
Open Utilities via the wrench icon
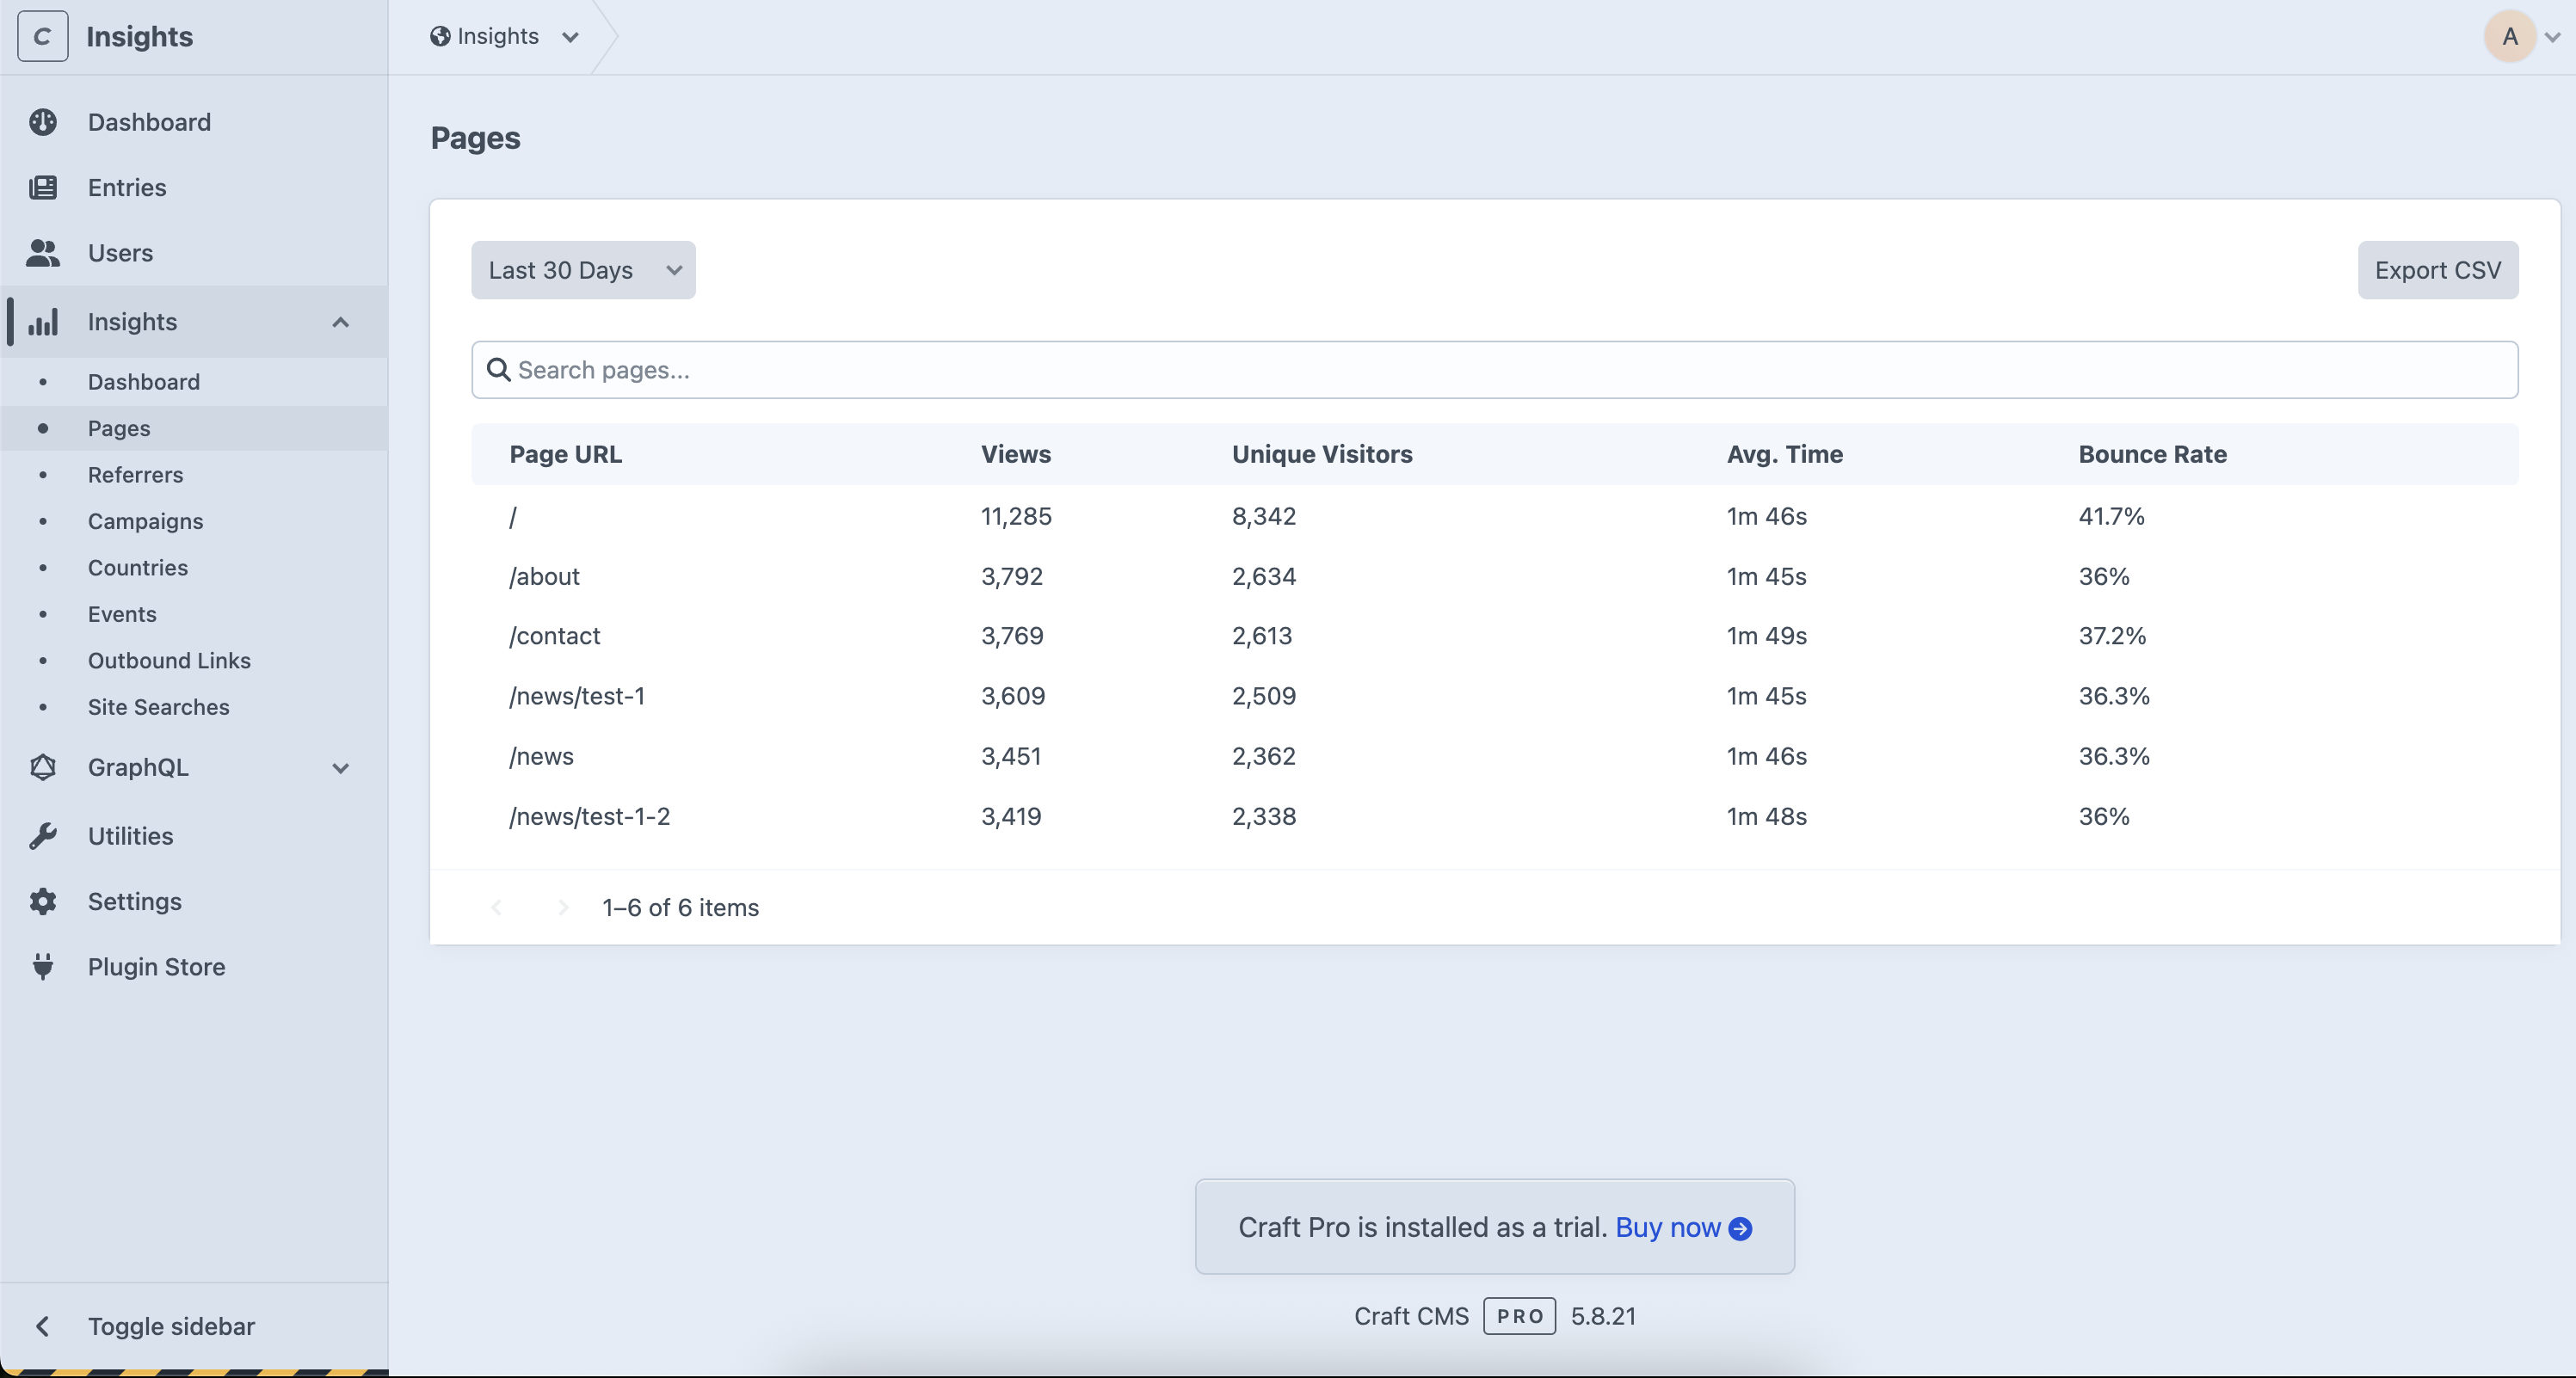(43, 836)
